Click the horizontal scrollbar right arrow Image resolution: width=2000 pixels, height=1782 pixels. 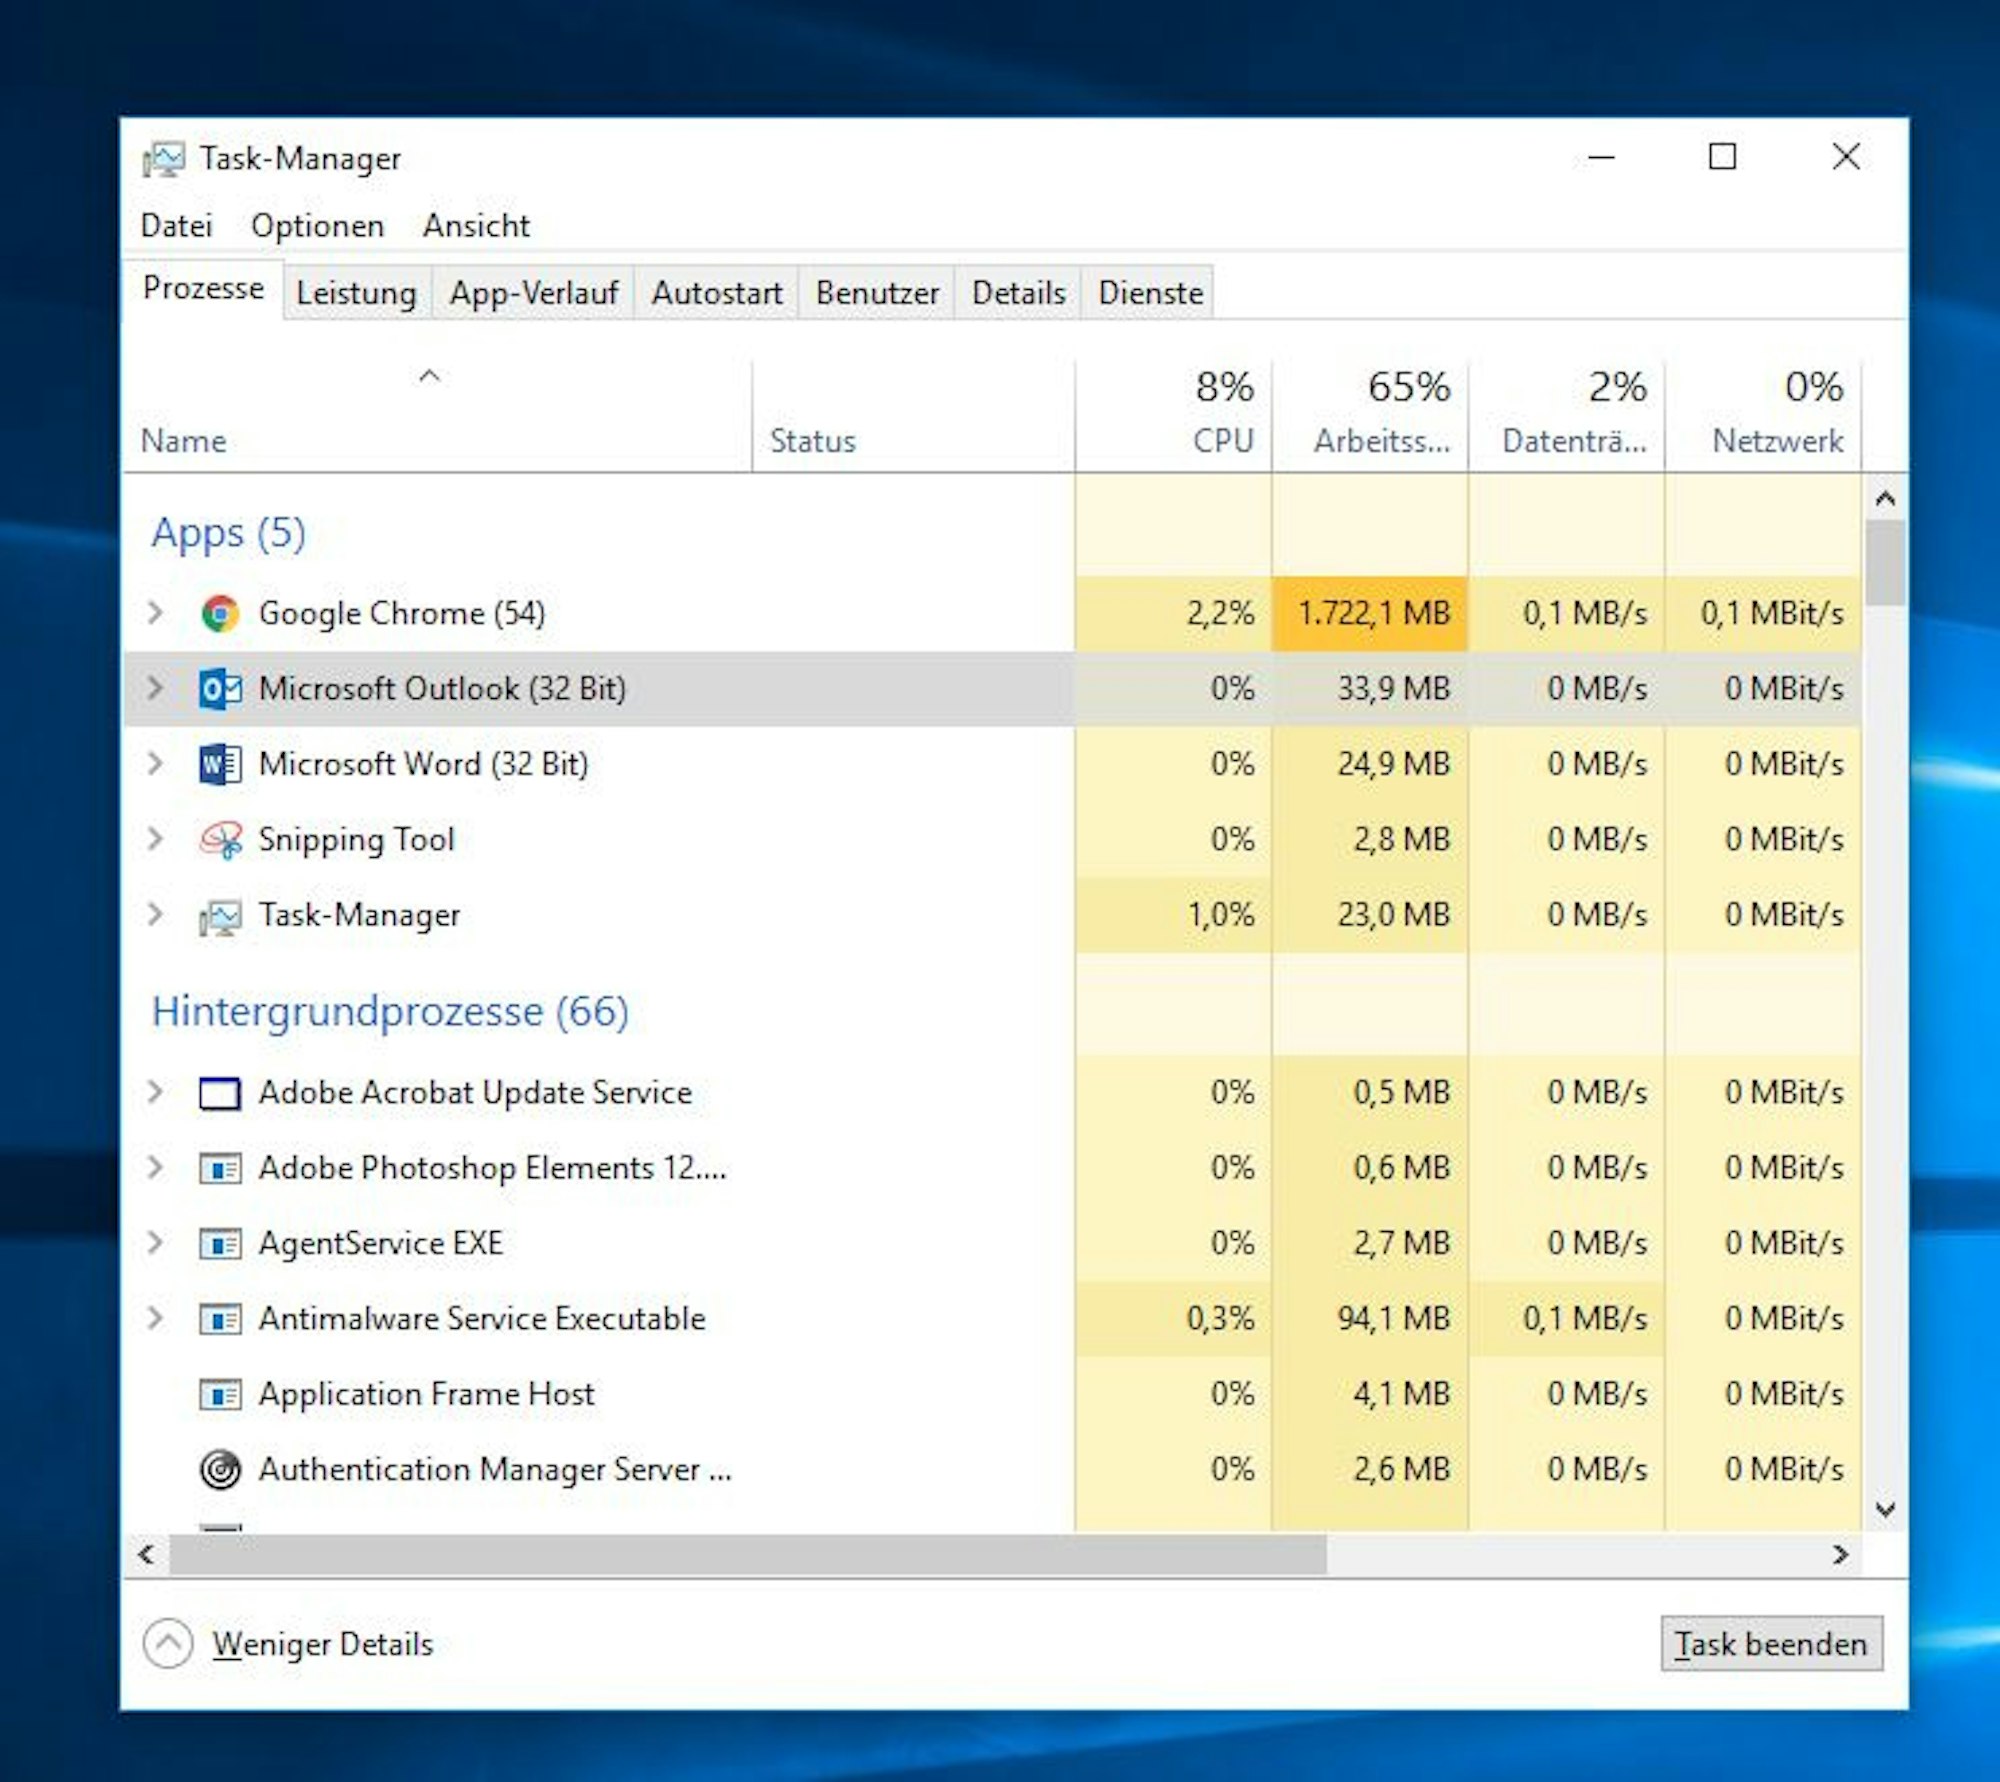pos(1839,1554)
